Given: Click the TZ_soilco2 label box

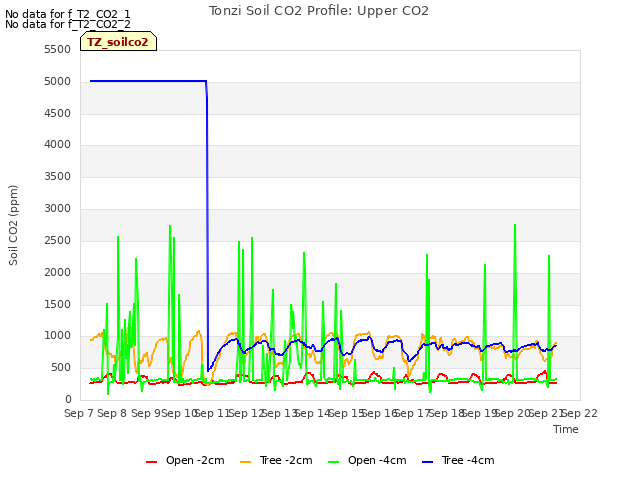Looking at the screenshot, I should tap(118, 41).
